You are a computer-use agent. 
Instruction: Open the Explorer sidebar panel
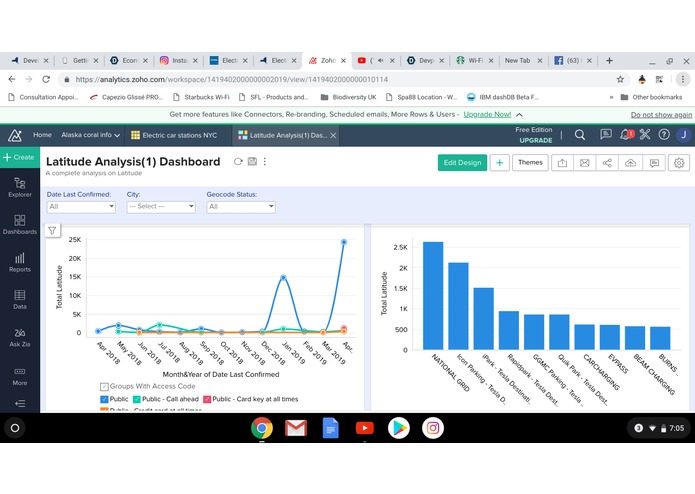20,187
